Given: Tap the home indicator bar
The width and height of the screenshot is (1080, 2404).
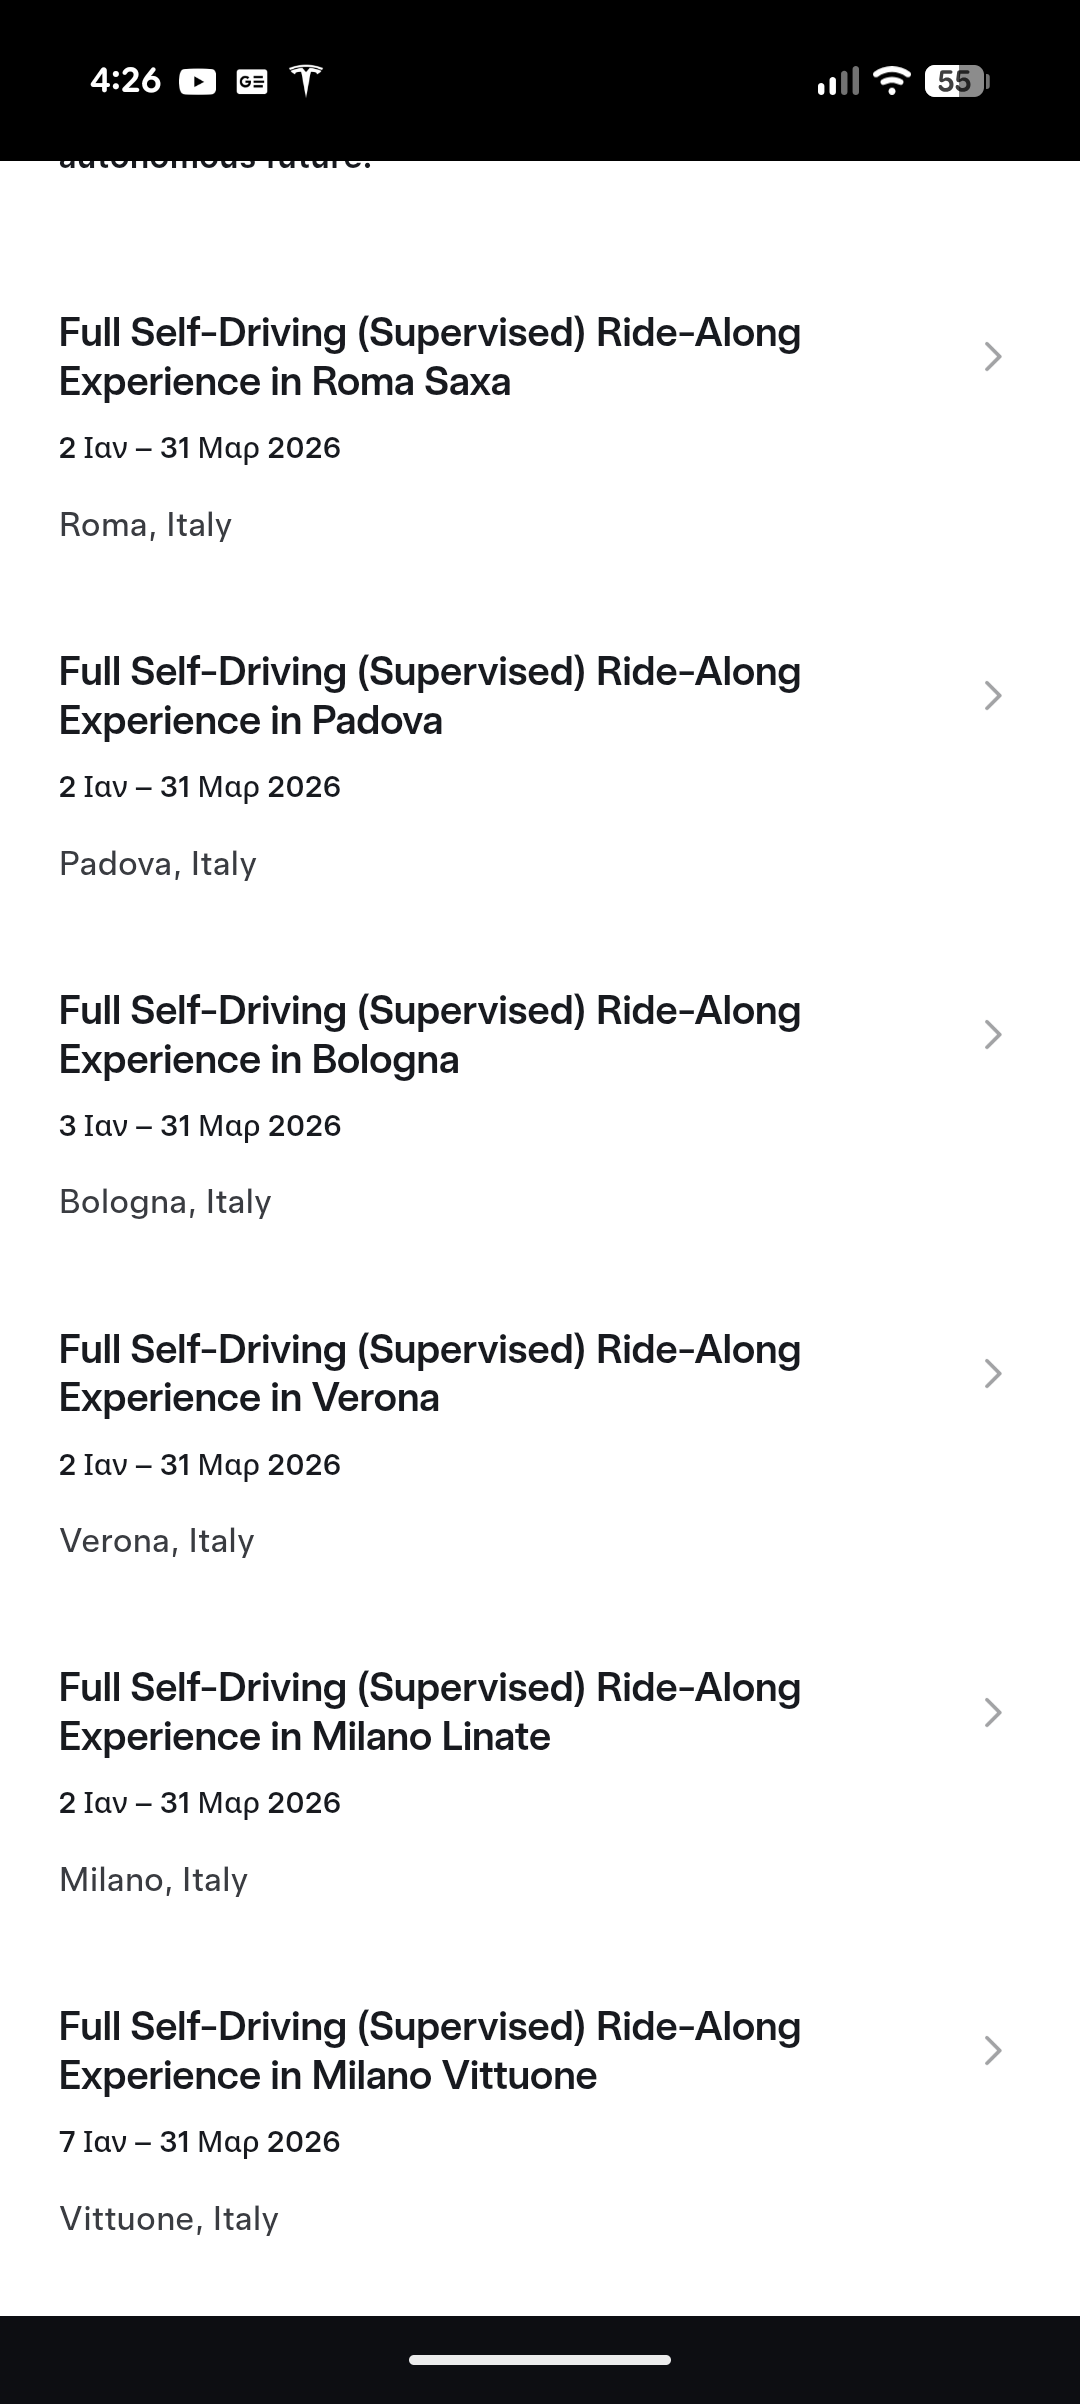Looking at the screenshot, I should [540, 2360].
